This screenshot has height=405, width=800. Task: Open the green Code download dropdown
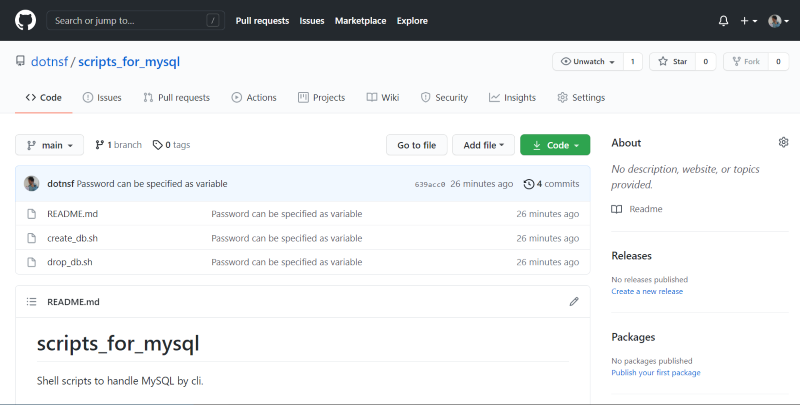555,145
